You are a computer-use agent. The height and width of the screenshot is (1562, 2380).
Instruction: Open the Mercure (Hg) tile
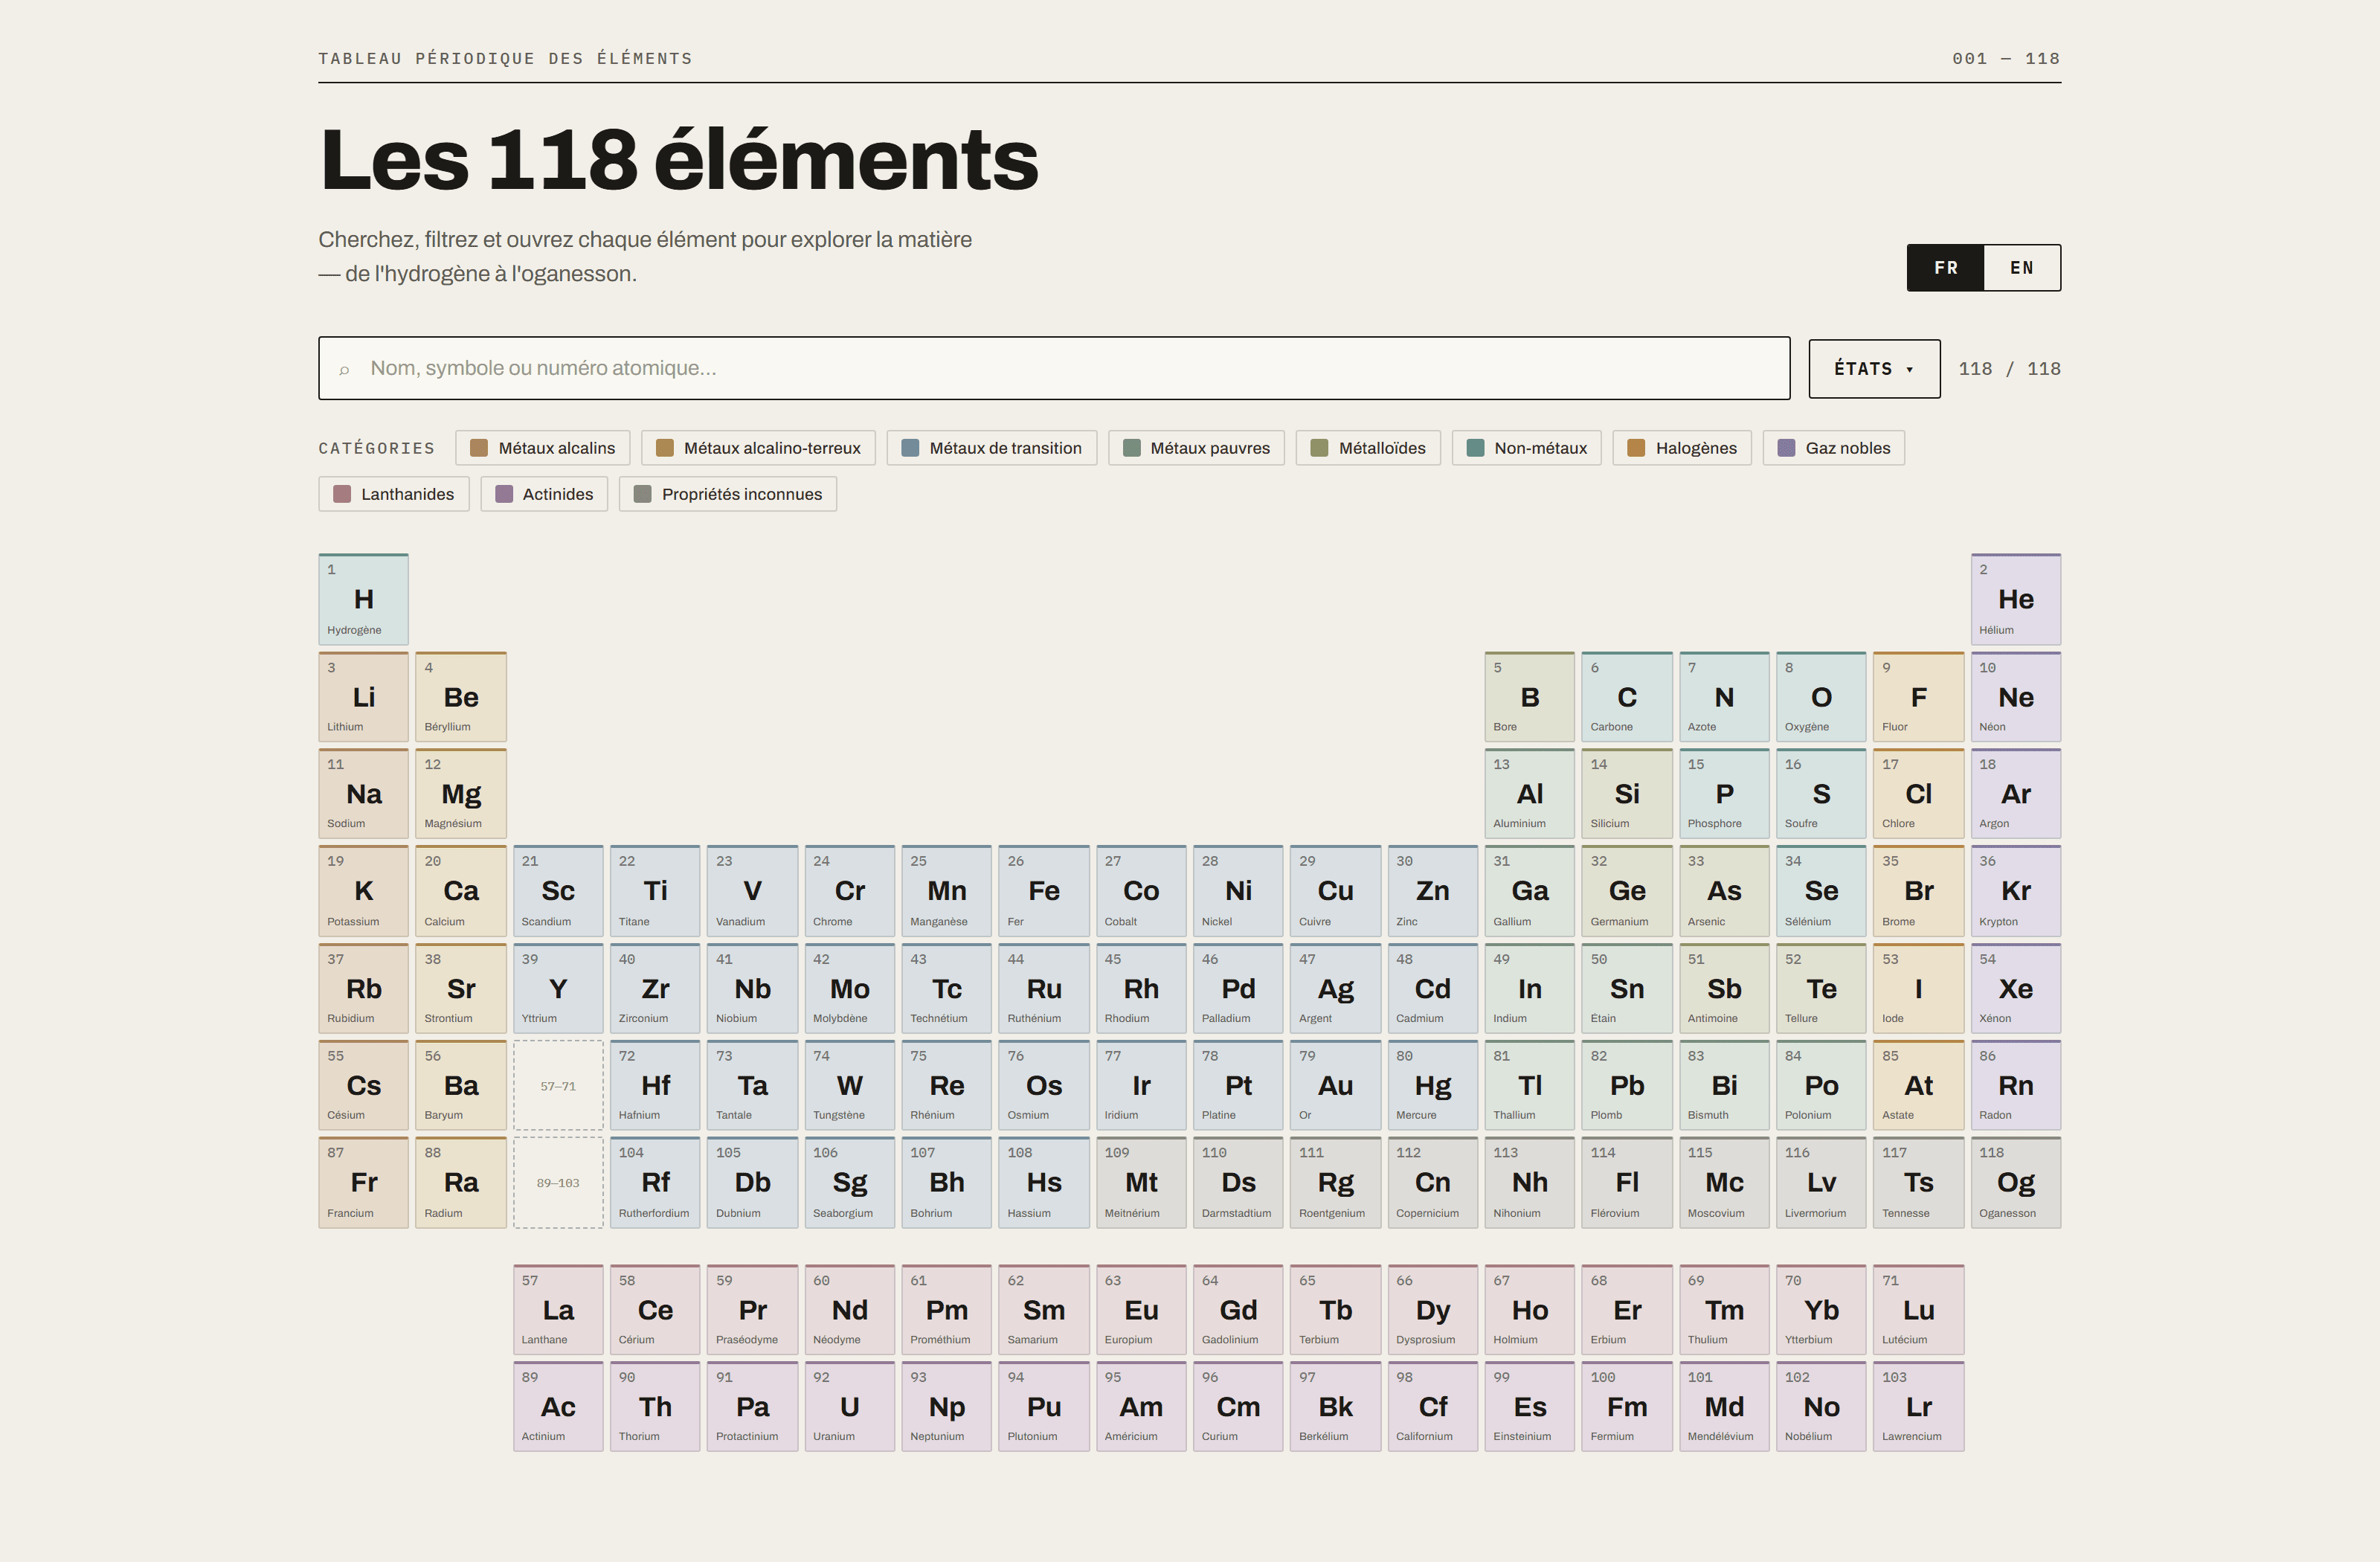[x=1432, y=1086]
